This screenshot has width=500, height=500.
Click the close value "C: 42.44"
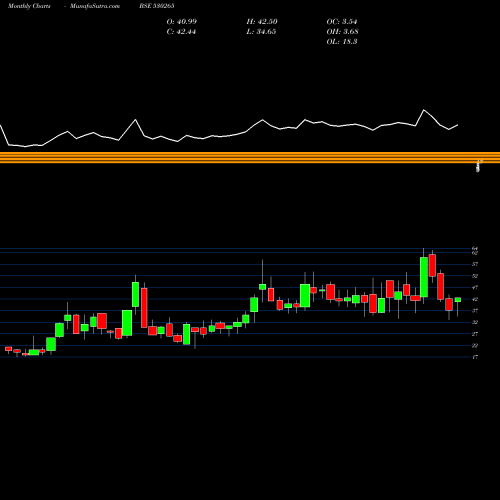pos(181,32)
